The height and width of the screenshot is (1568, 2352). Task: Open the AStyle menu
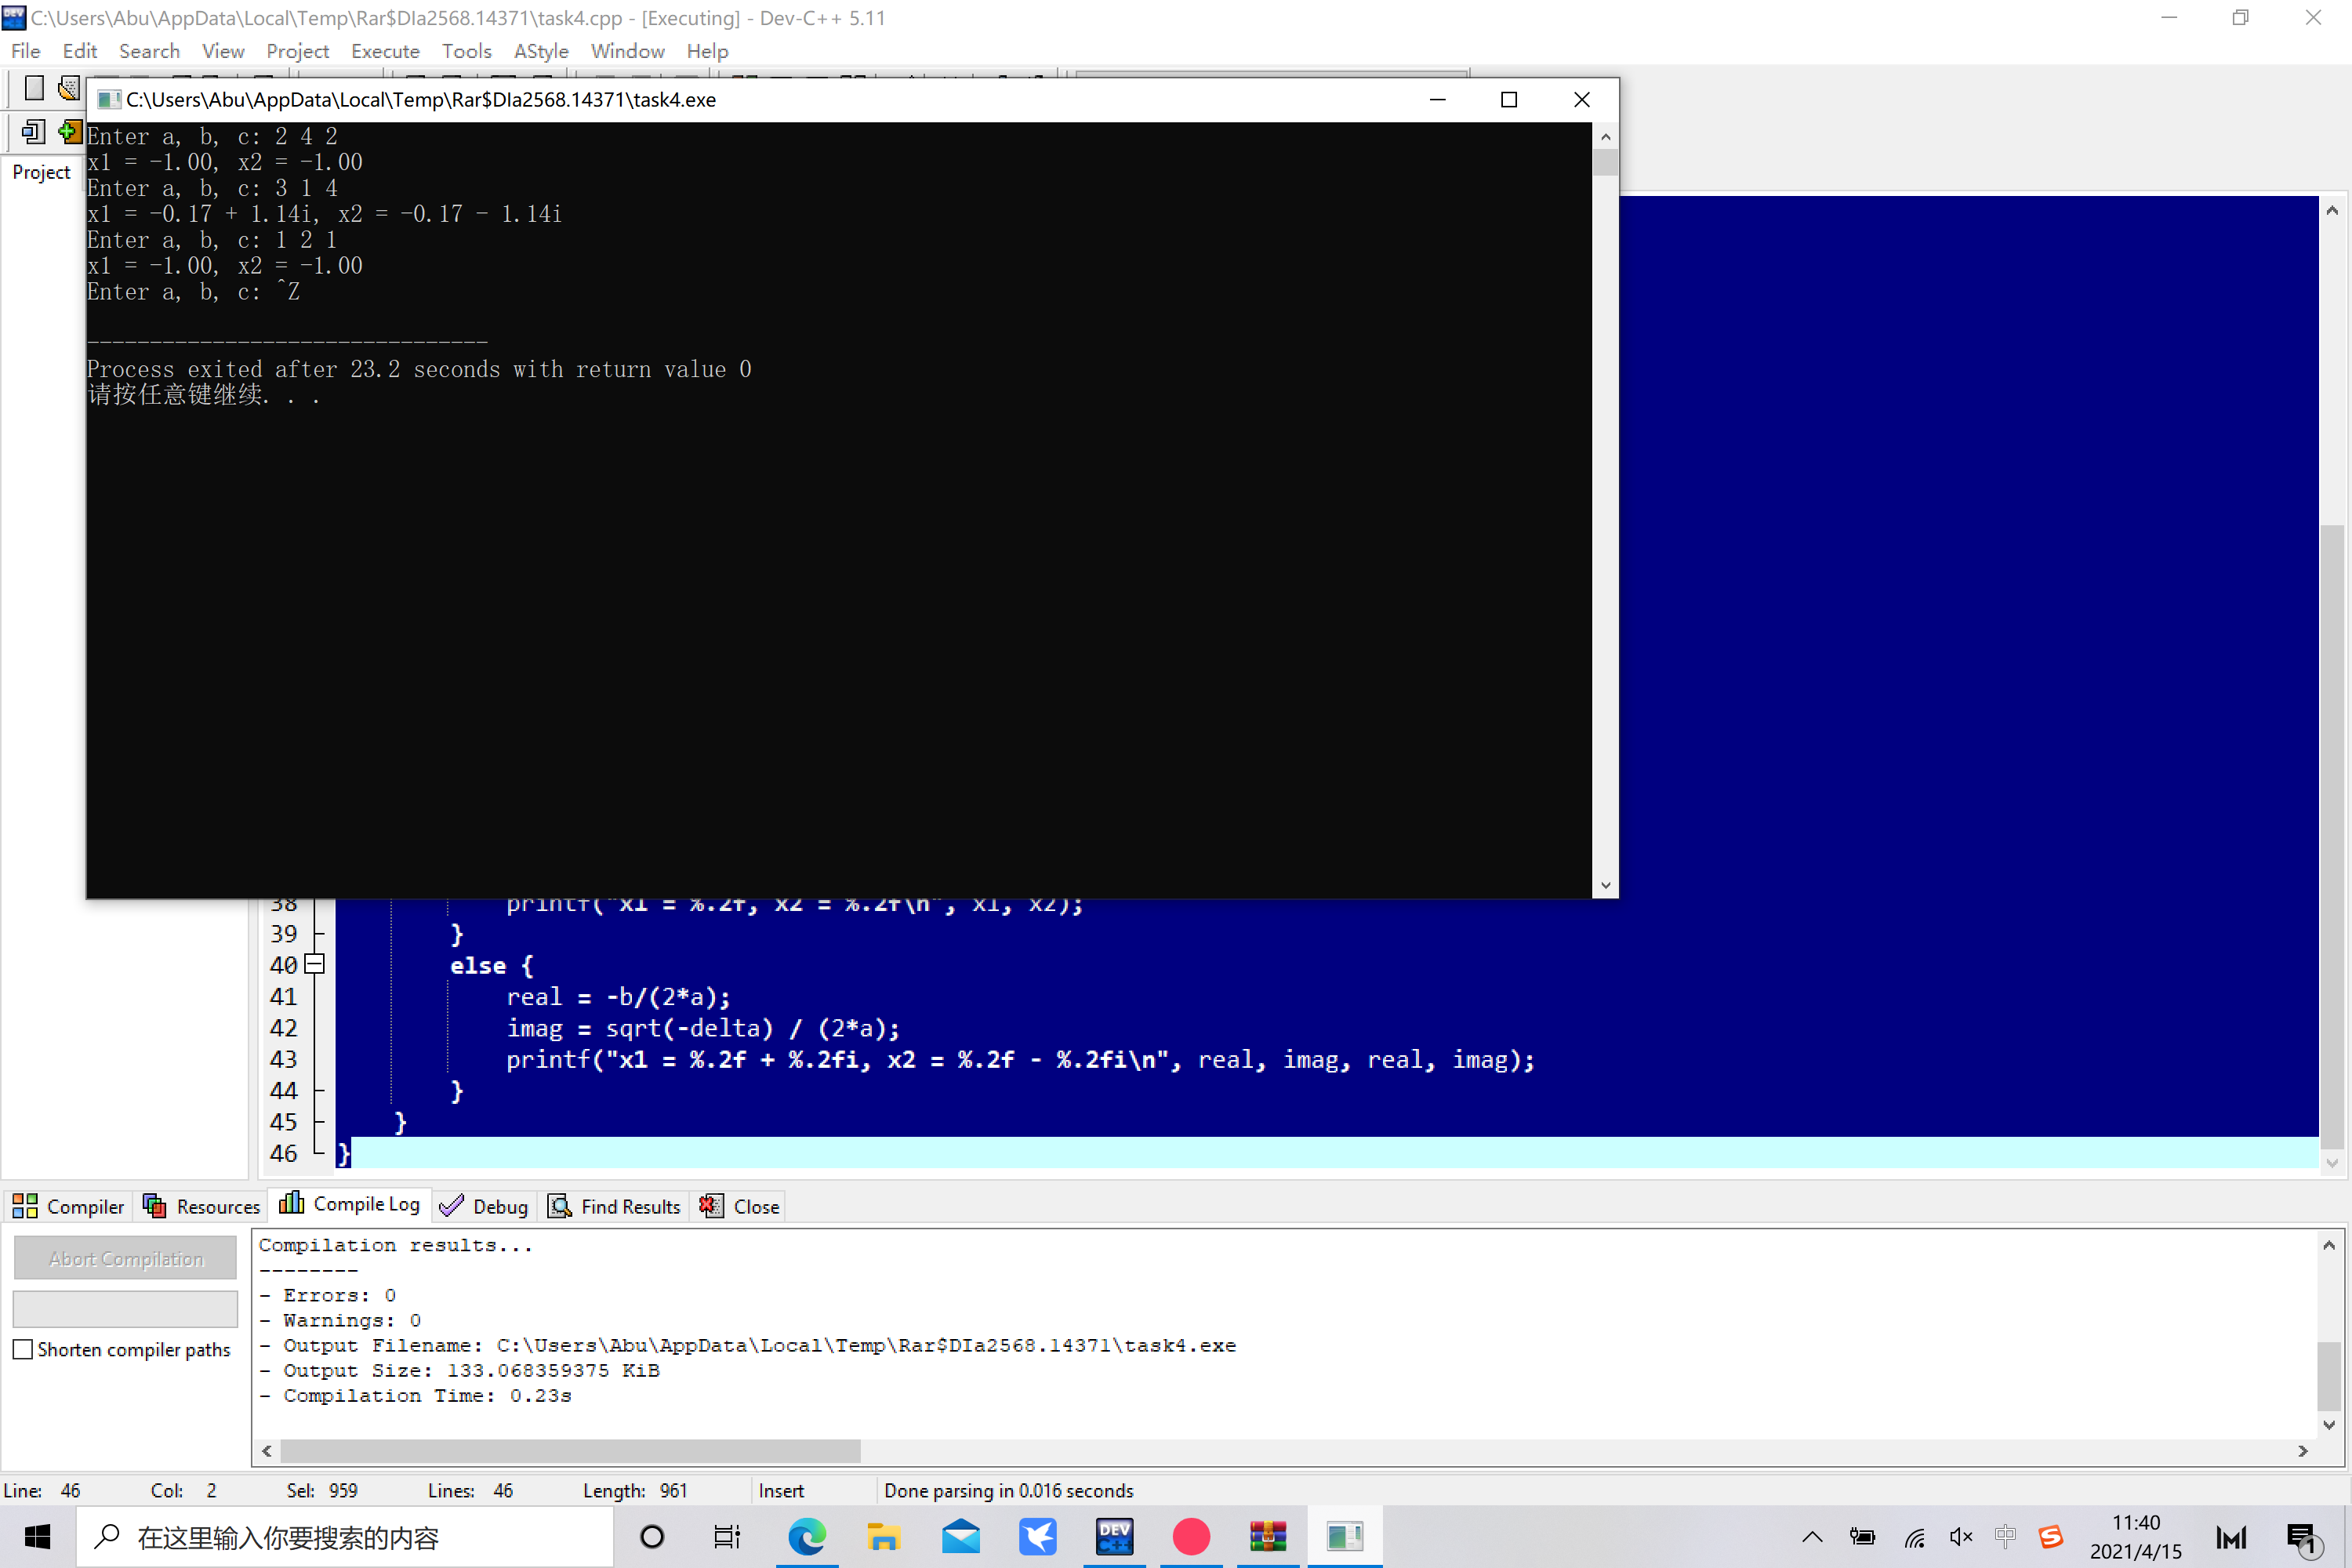540,51
